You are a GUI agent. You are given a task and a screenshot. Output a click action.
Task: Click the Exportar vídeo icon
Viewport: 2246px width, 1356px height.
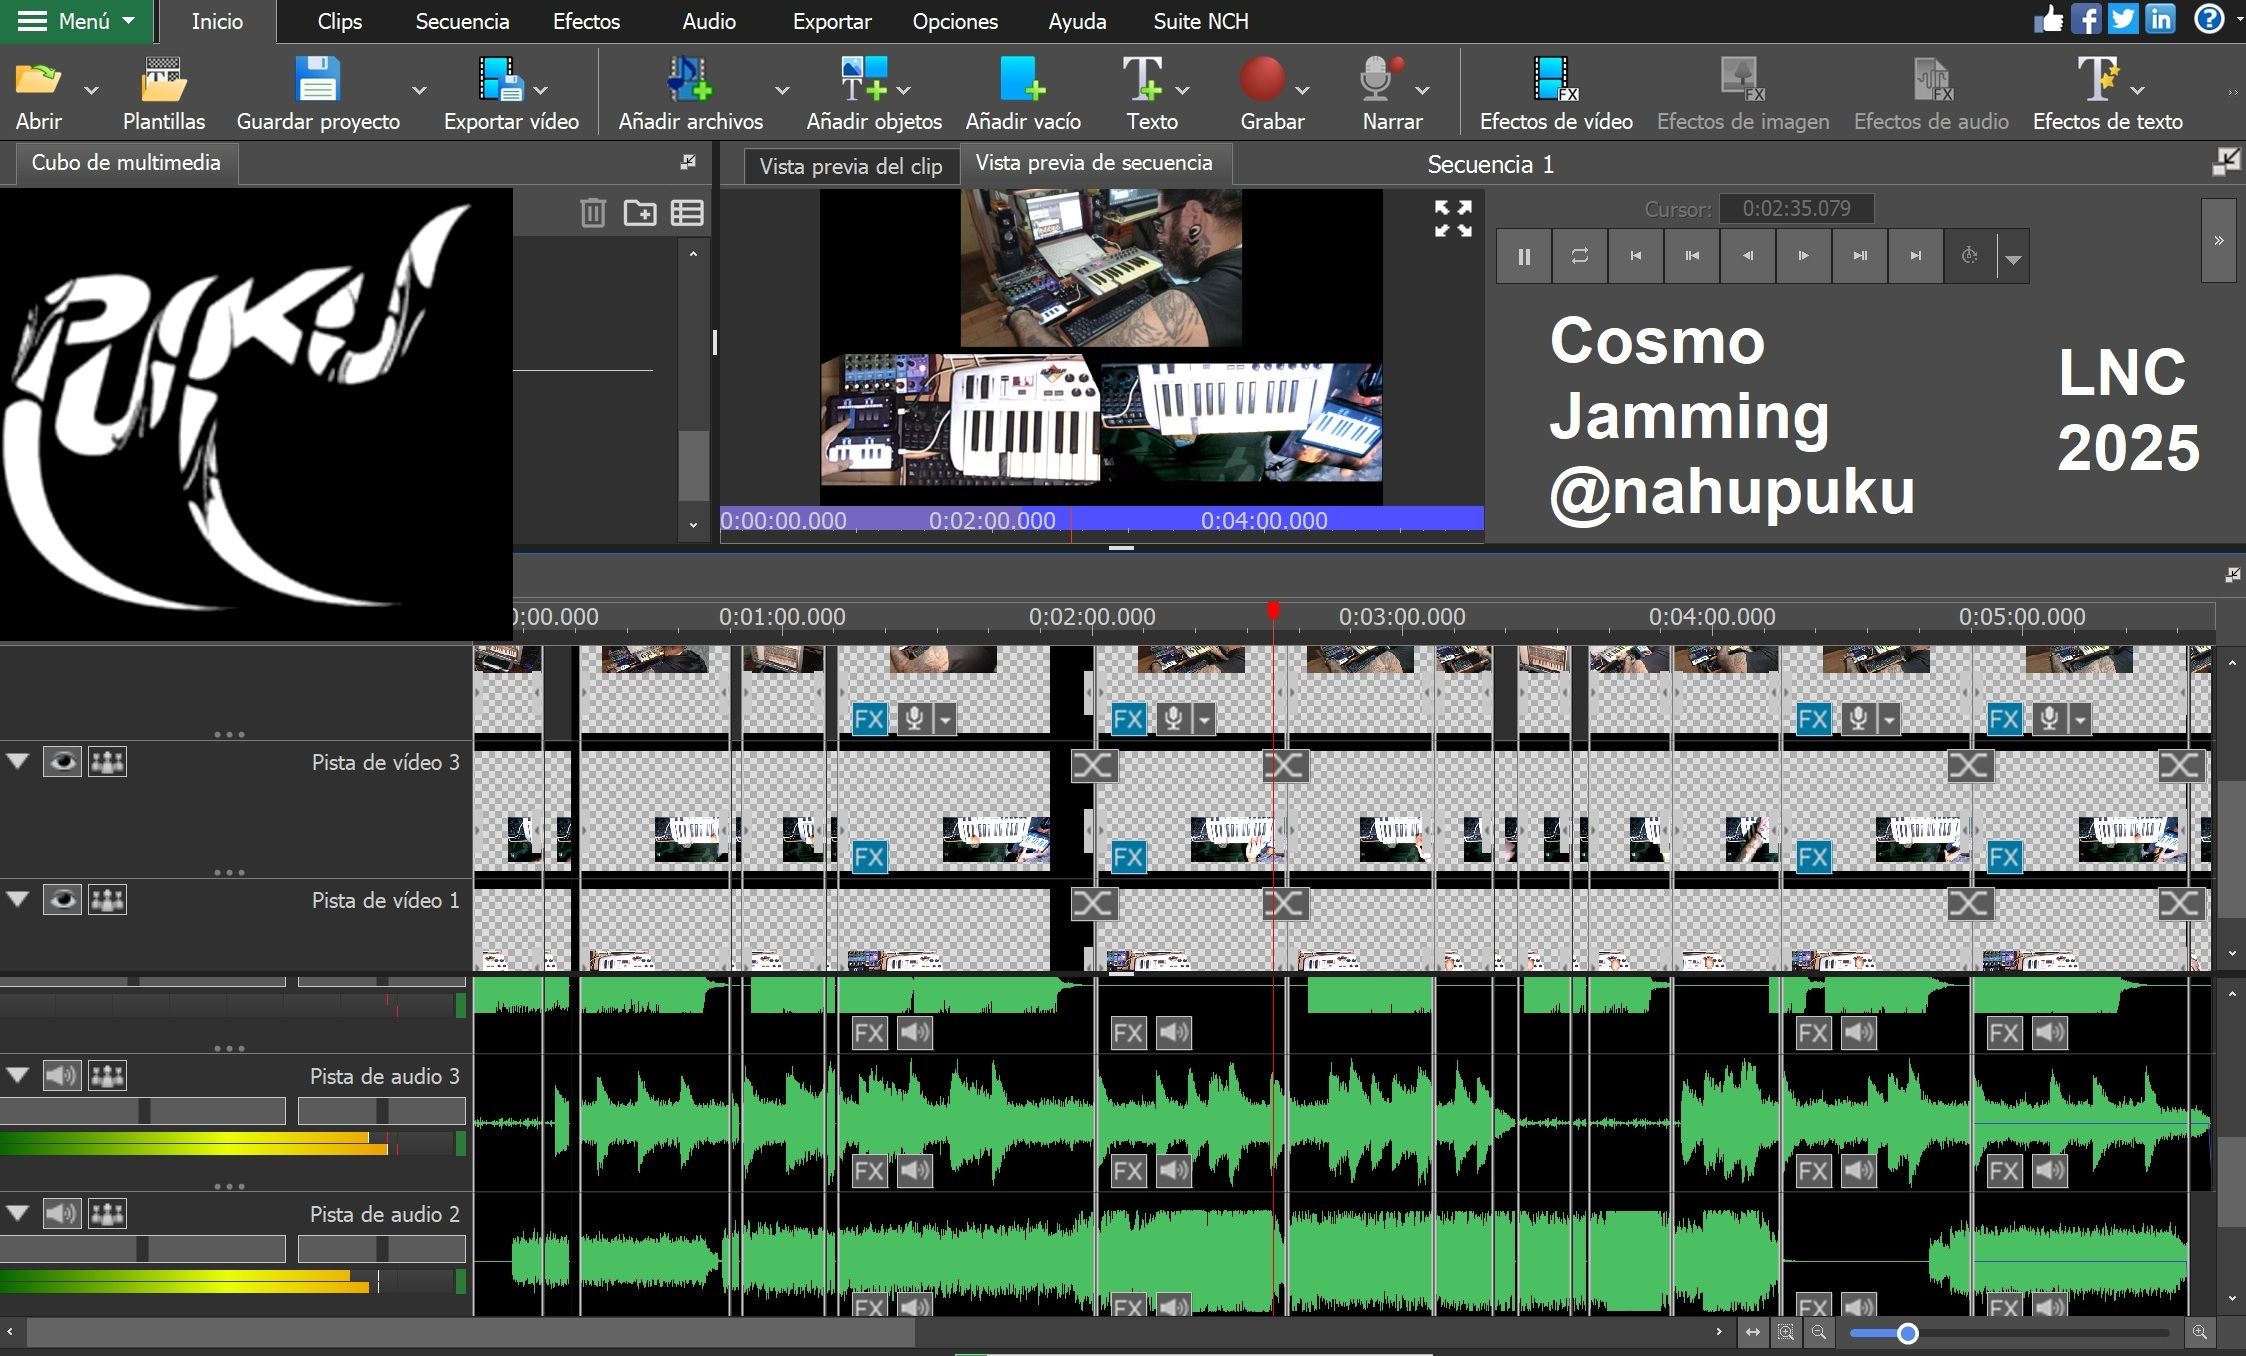500,79
